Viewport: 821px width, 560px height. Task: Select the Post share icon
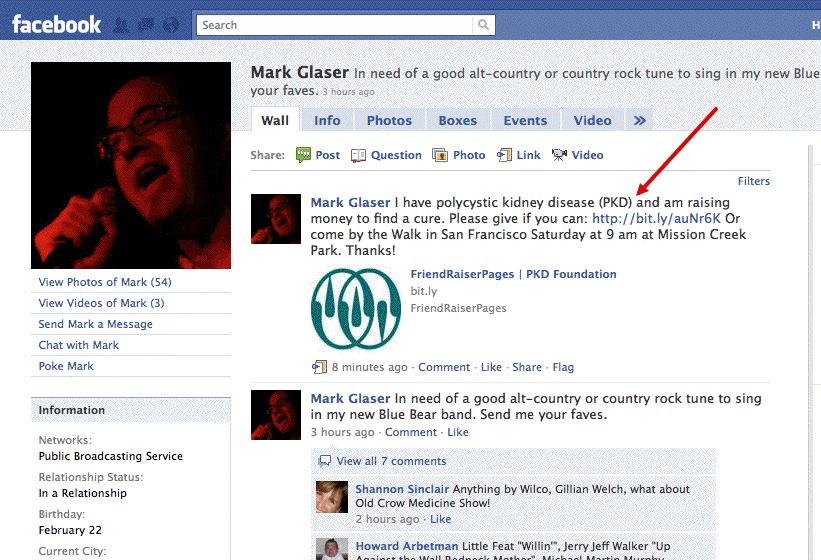pos(304,155)
